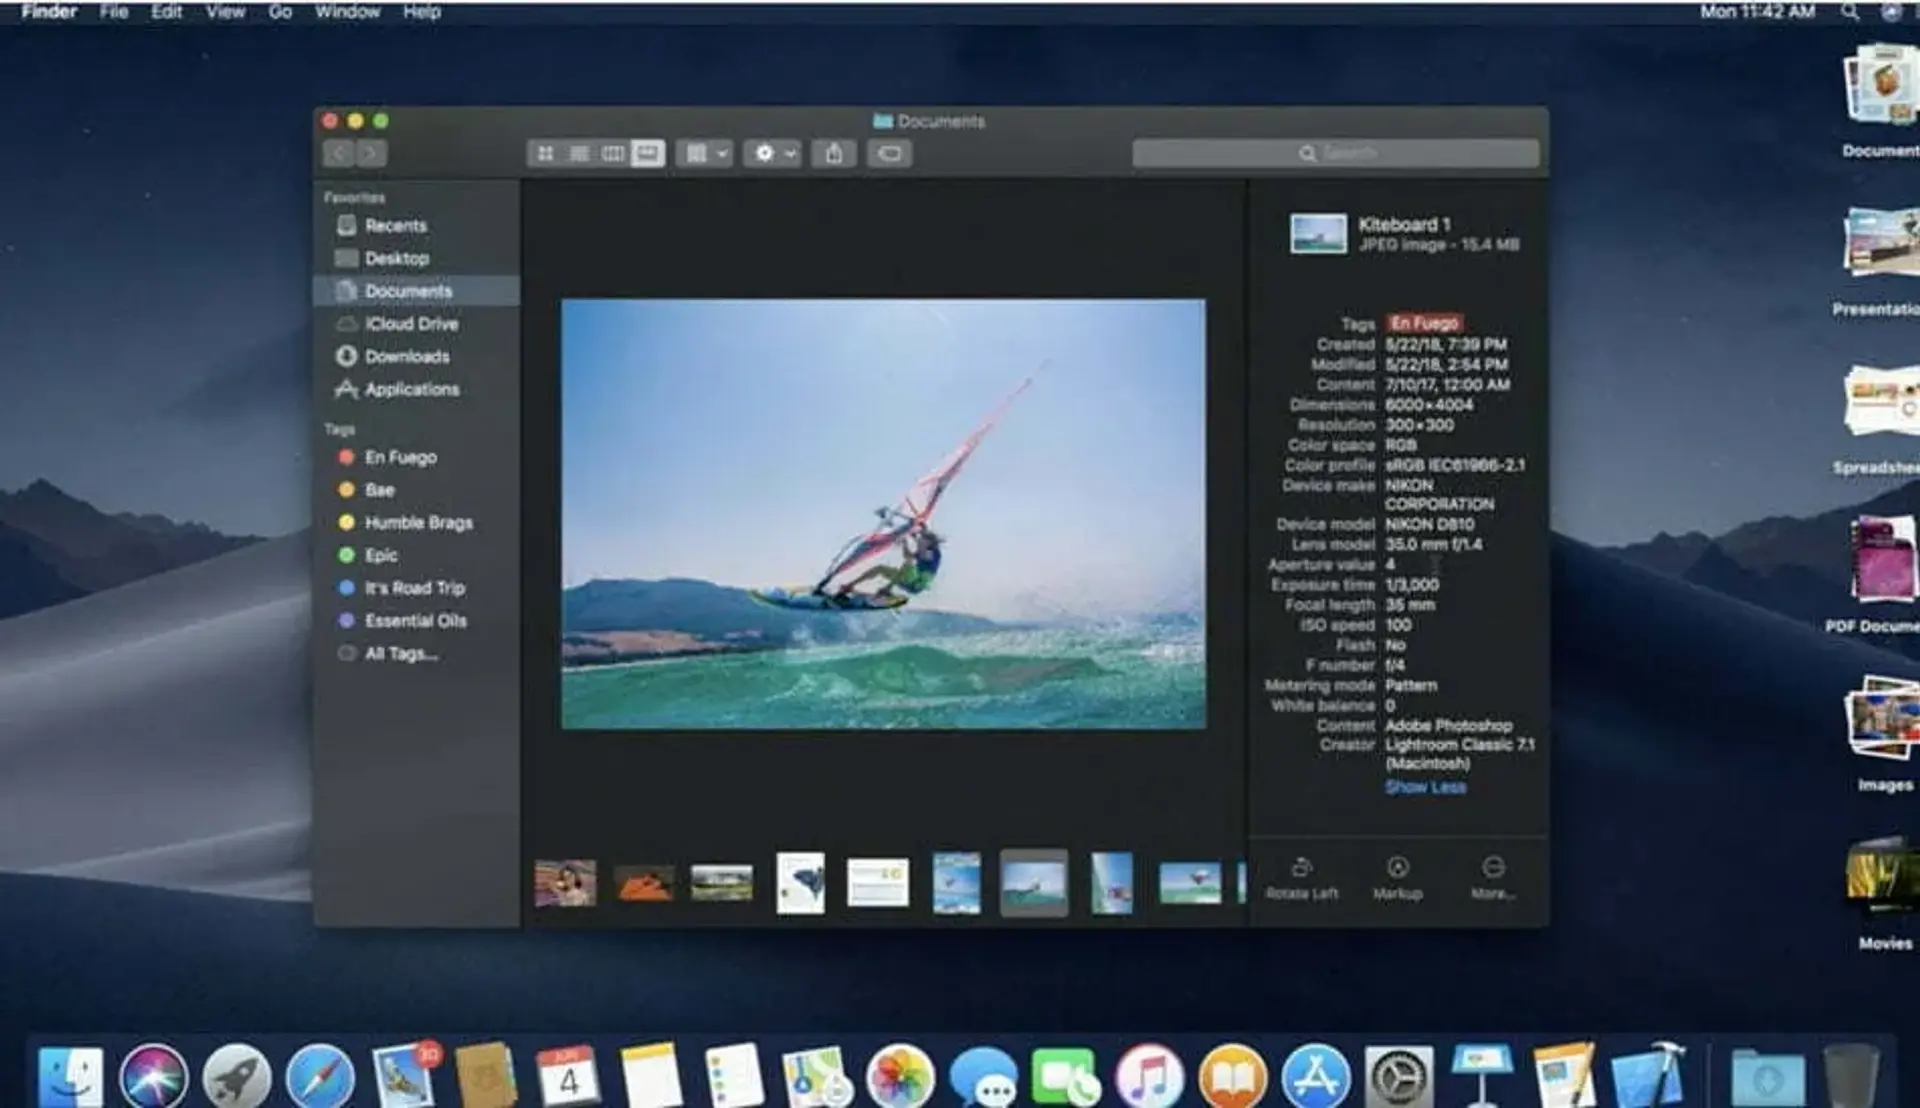Viewport: 1920px width, 1108px height.
Task: Open the Go menu
Action: click(x=280, y=12)
